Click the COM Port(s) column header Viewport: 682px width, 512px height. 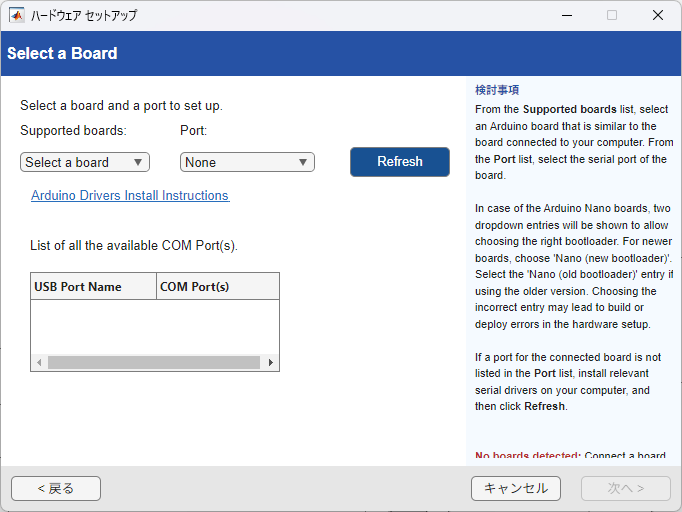point(217,286)
